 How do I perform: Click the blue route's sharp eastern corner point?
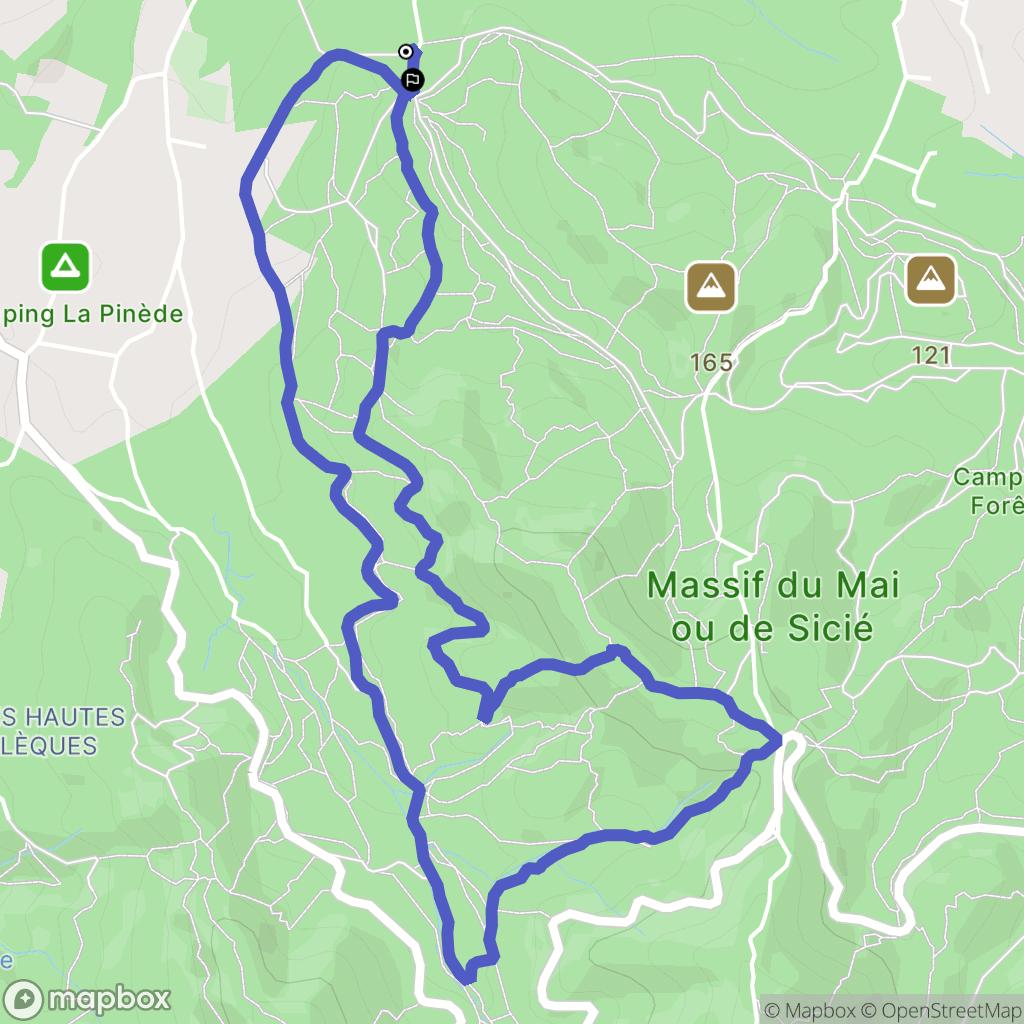coord(780,740)
